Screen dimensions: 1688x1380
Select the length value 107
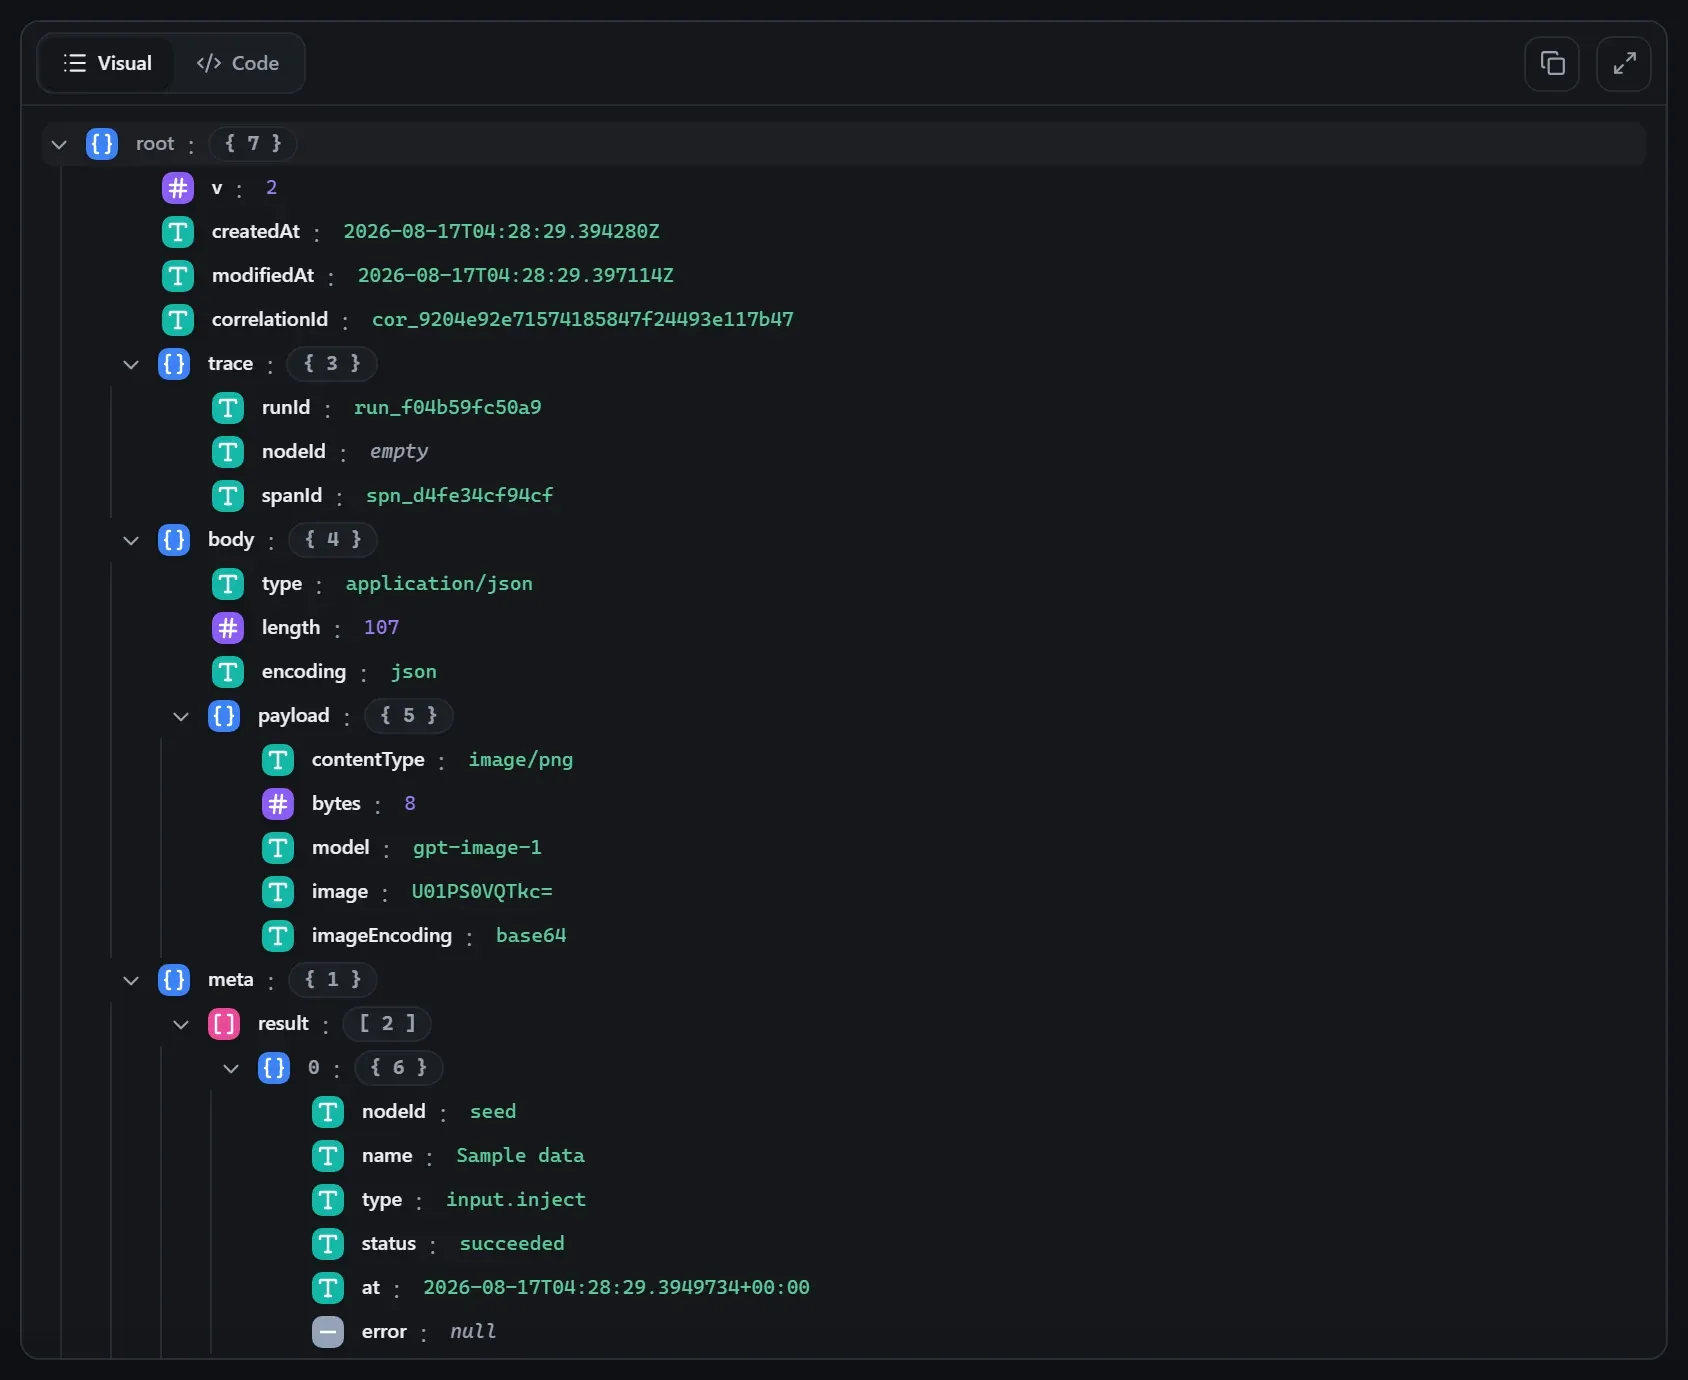(x=381, y=628)
